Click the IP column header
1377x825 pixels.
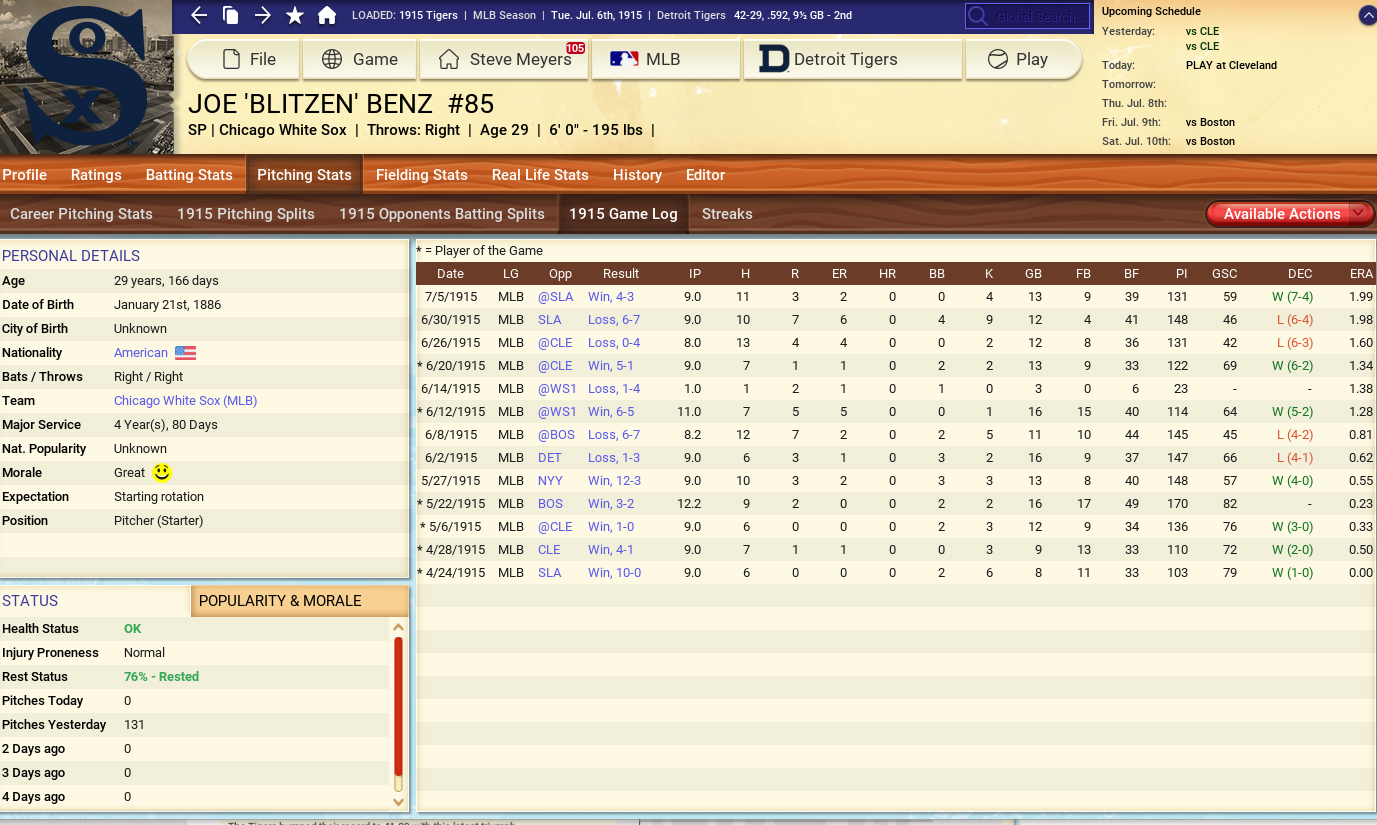tap(694, 274)
